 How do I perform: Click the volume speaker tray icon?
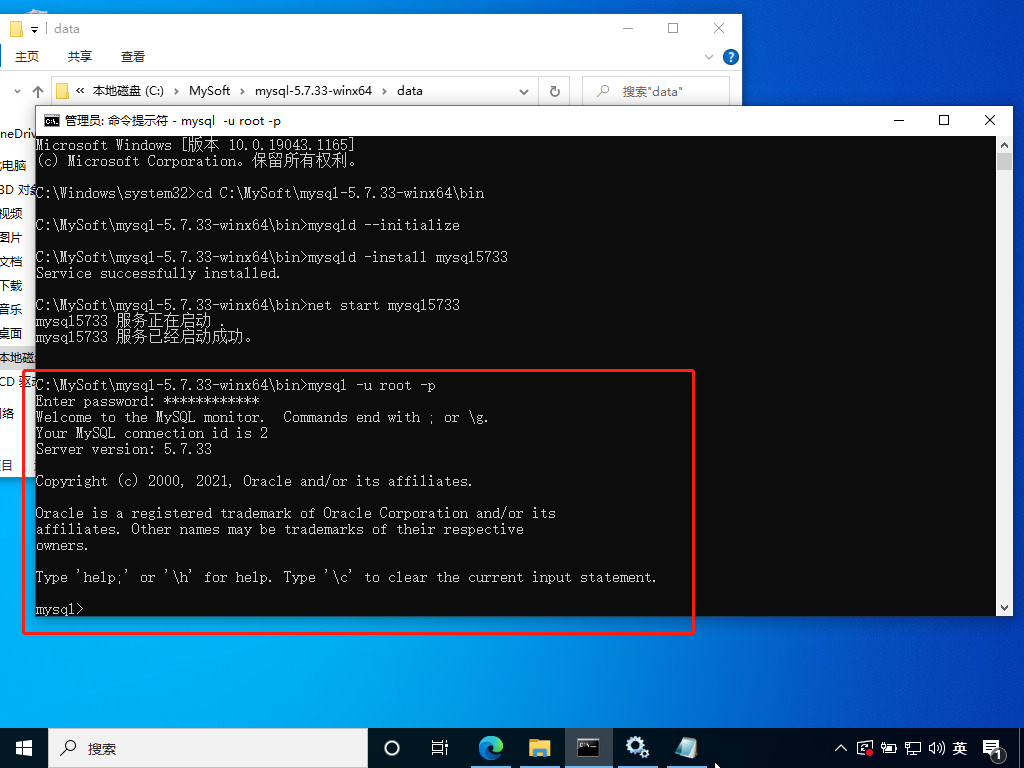(x=936, y=748)
